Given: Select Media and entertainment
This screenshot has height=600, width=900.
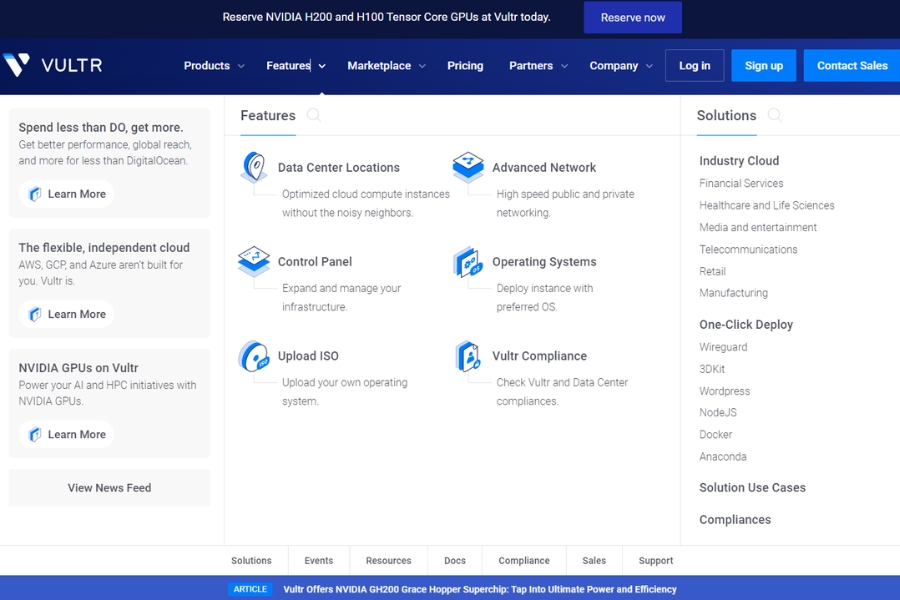Looking at the screenshot, I should coord(758,227).
